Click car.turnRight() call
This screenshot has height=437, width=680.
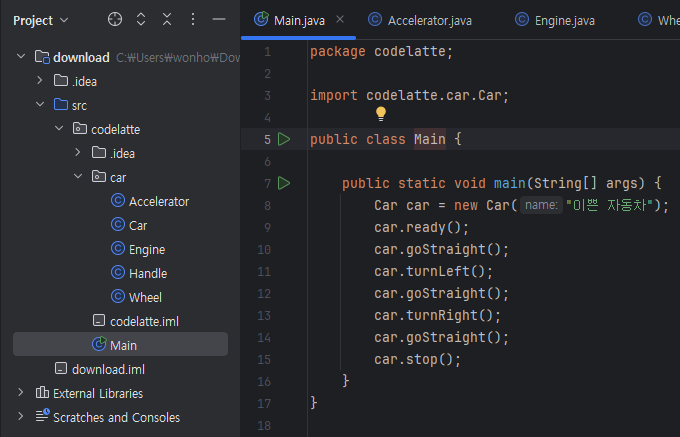pos(438,315)
